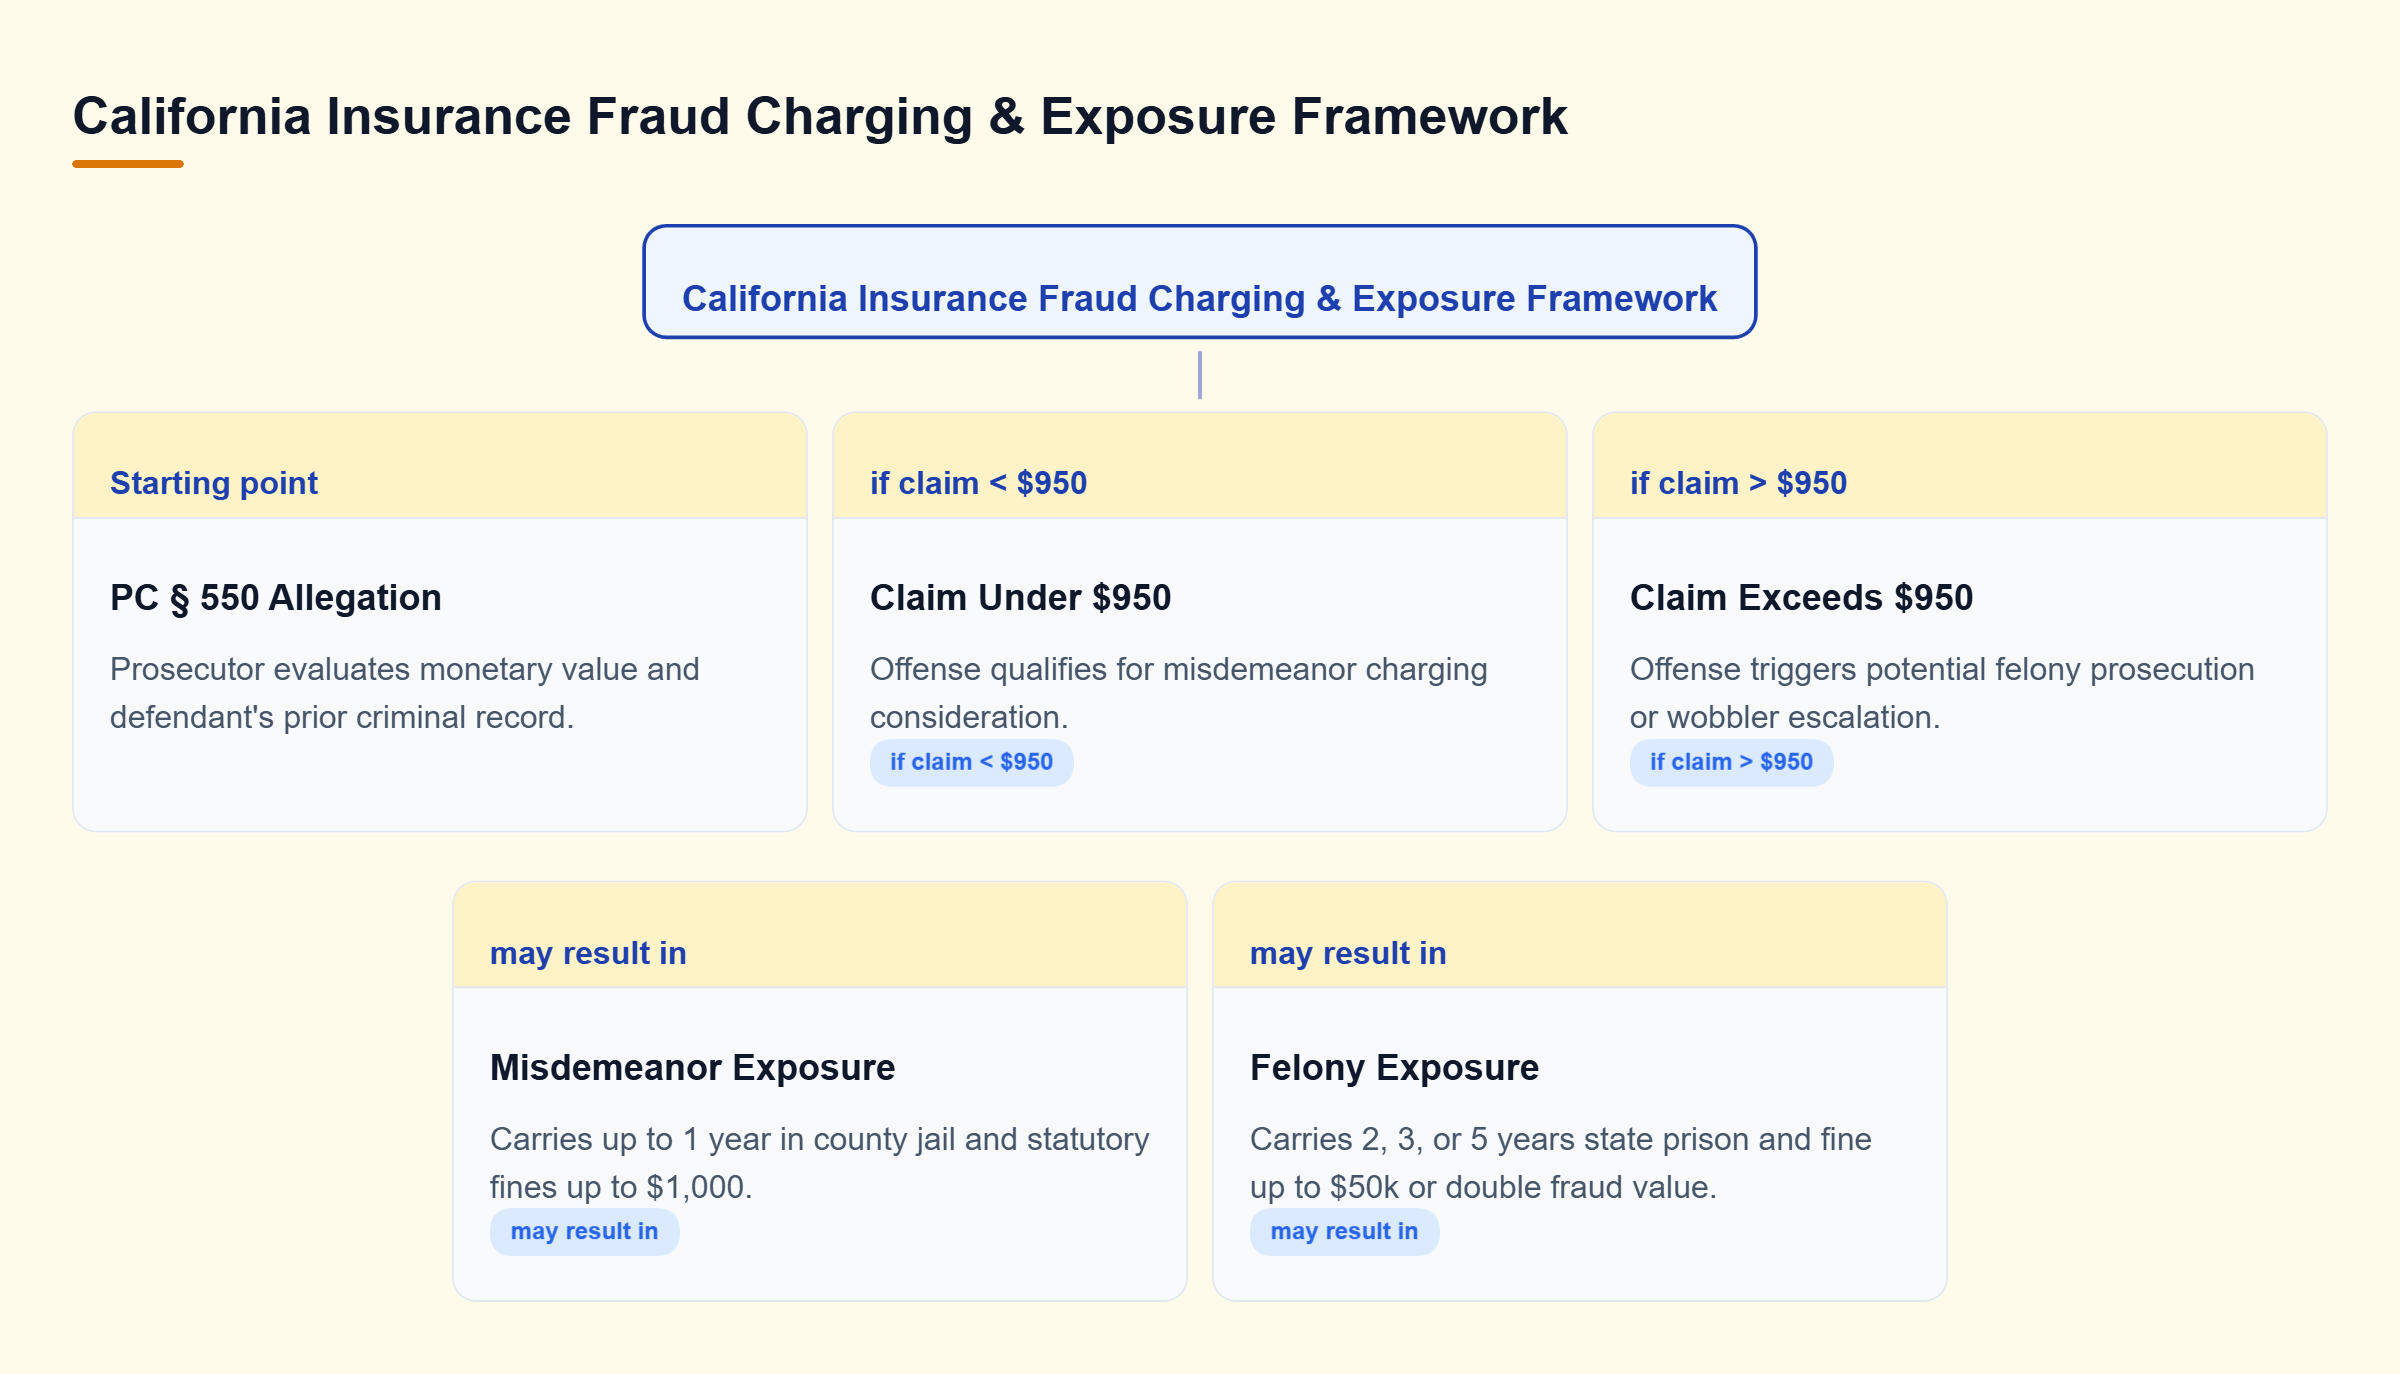Click the 'if claim > $950' pill badge
The image size is (2400, 1374).
[x=1732, y=762]
